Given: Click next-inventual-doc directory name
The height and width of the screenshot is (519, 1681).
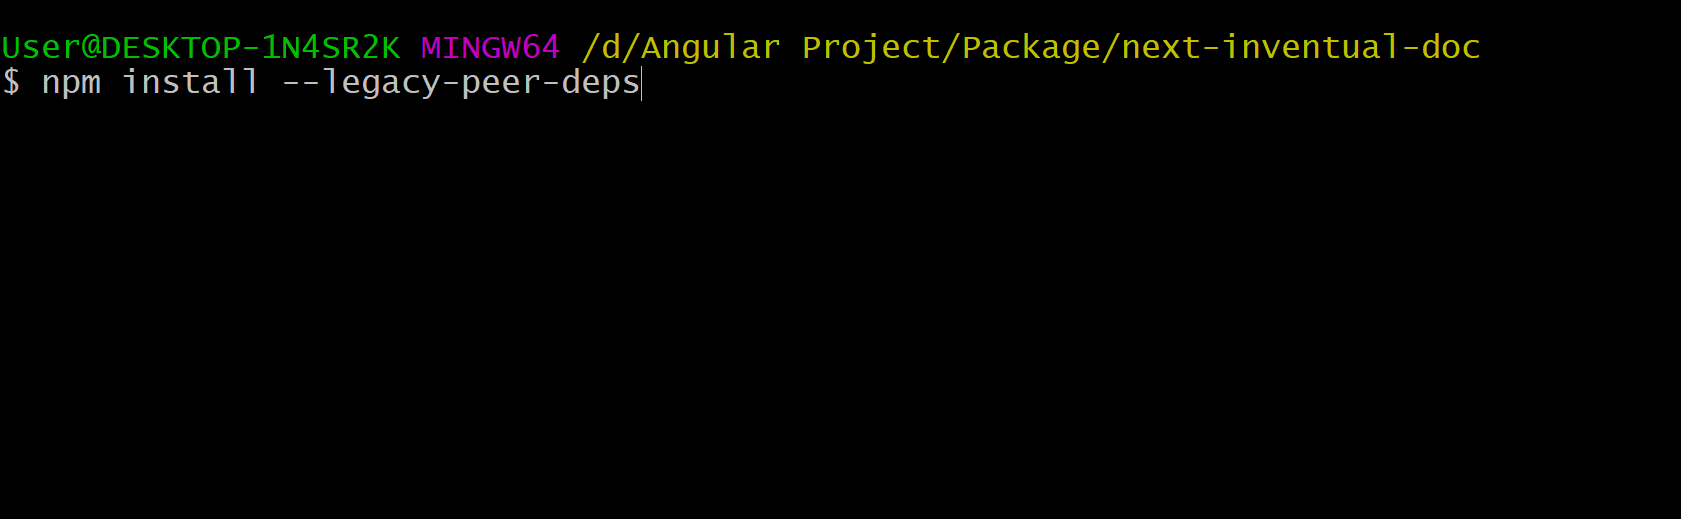Looking at the screenshot, I should (x=1301, y=47).
